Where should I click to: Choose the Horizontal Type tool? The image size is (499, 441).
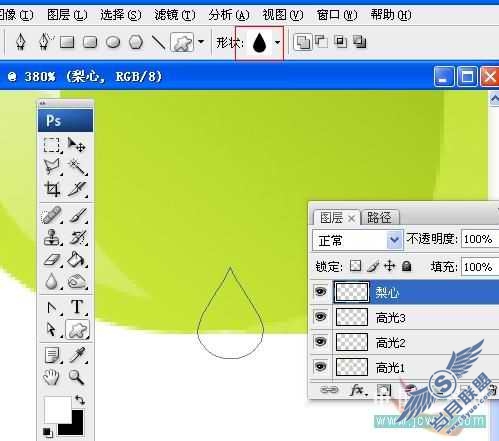tap(77, 307)
